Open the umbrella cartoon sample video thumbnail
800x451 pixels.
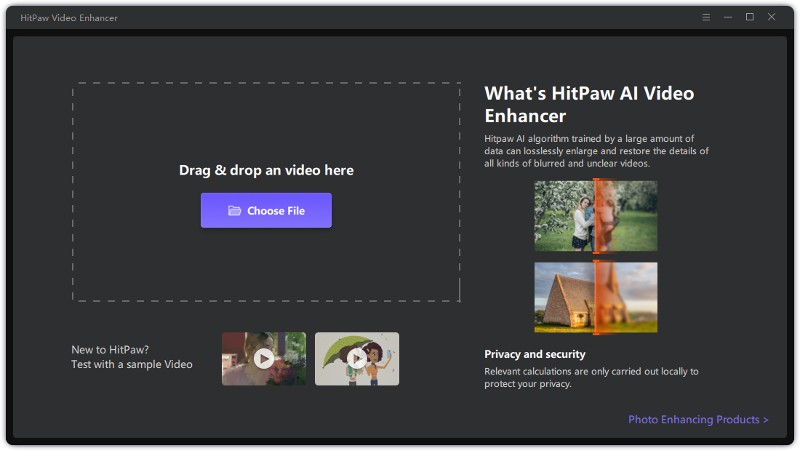click(x=357, y=359)
